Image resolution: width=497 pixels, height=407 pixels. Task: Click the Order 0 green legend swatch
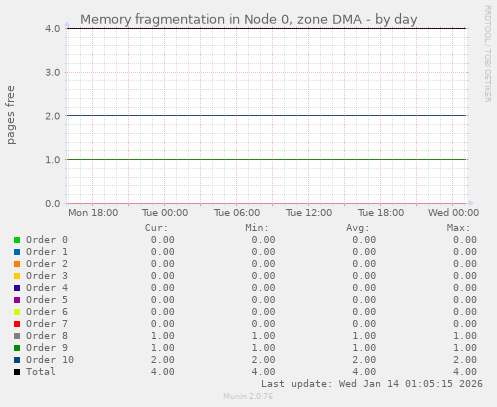[17, 240]
